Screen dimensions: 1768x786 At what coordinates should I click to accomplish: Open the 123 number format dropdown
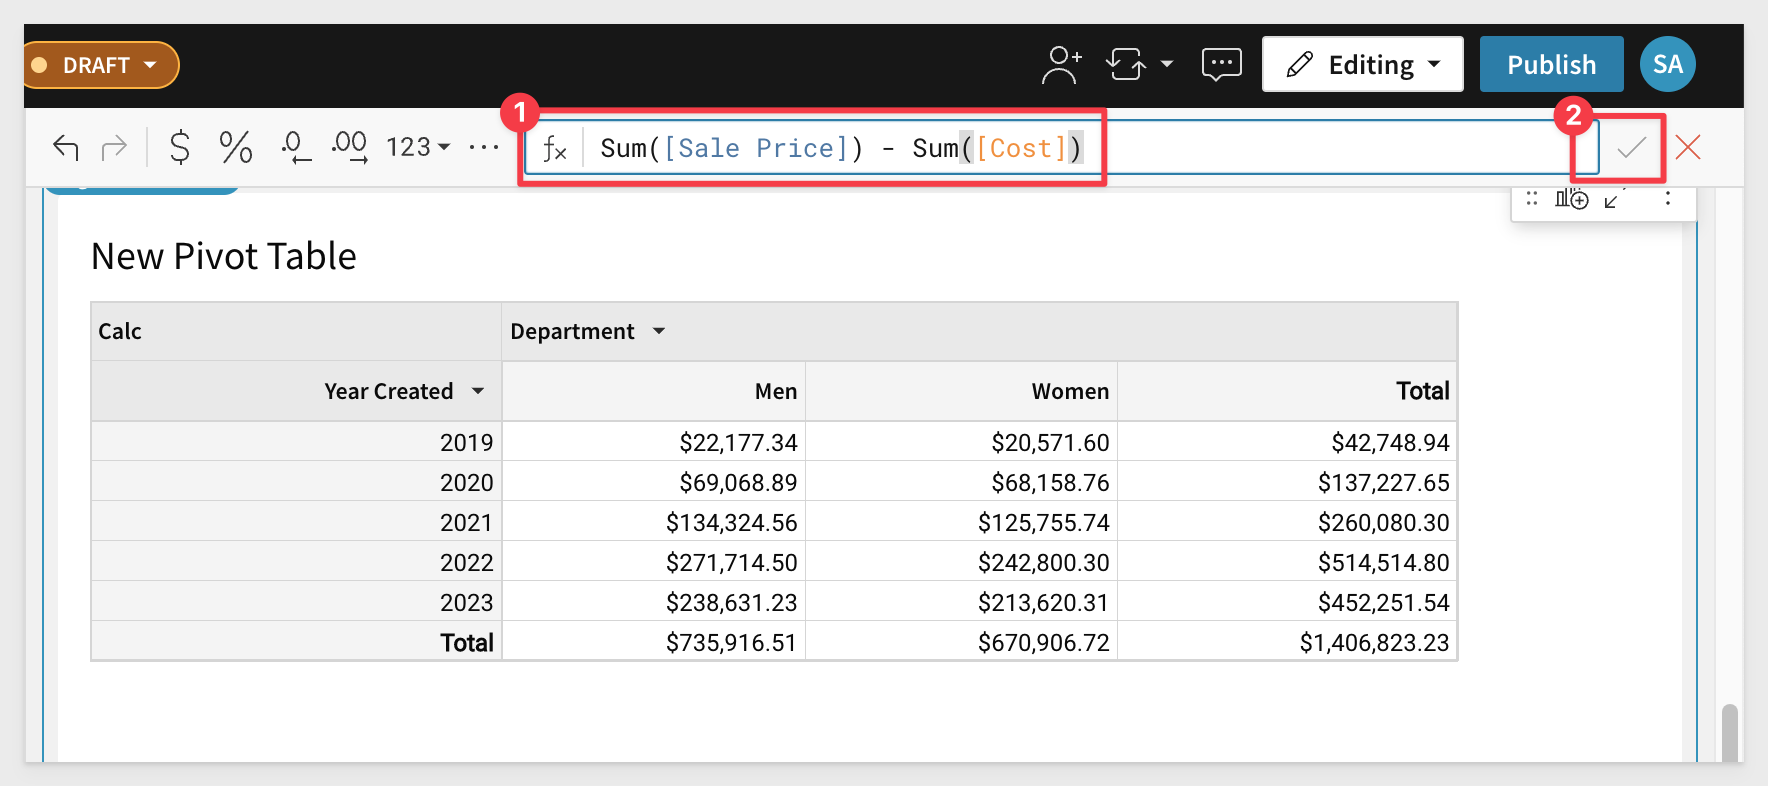tap(418, 148)
